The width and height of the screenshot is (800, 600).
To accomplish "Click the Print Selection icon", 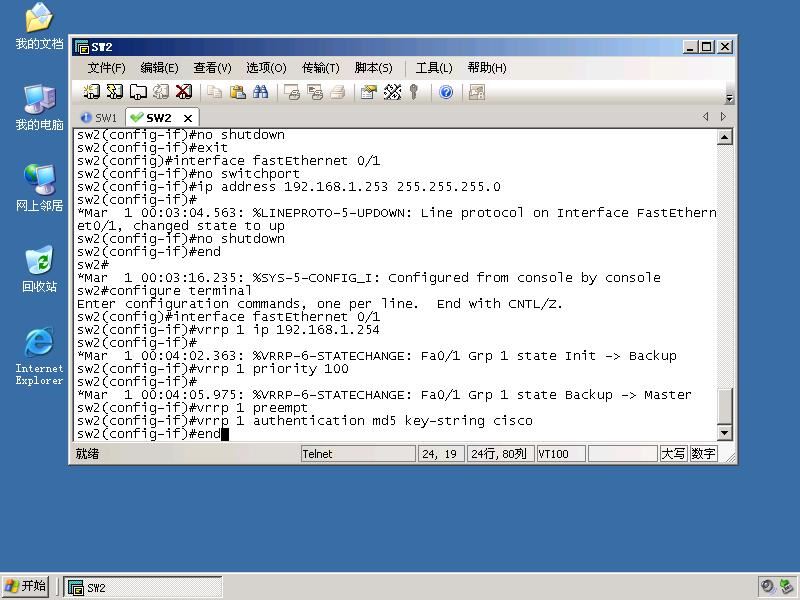I will (314, 92).
